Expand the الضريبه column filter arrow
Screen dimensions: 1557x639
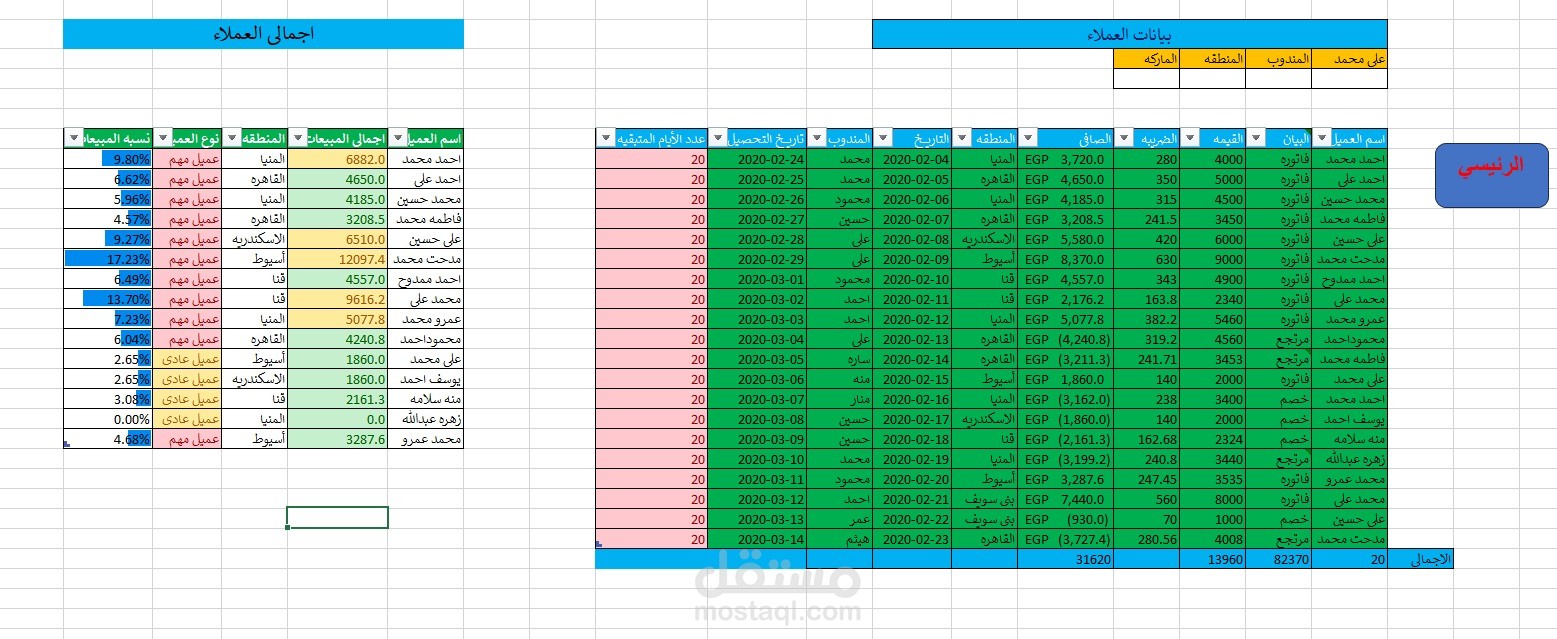(1122, 139)
